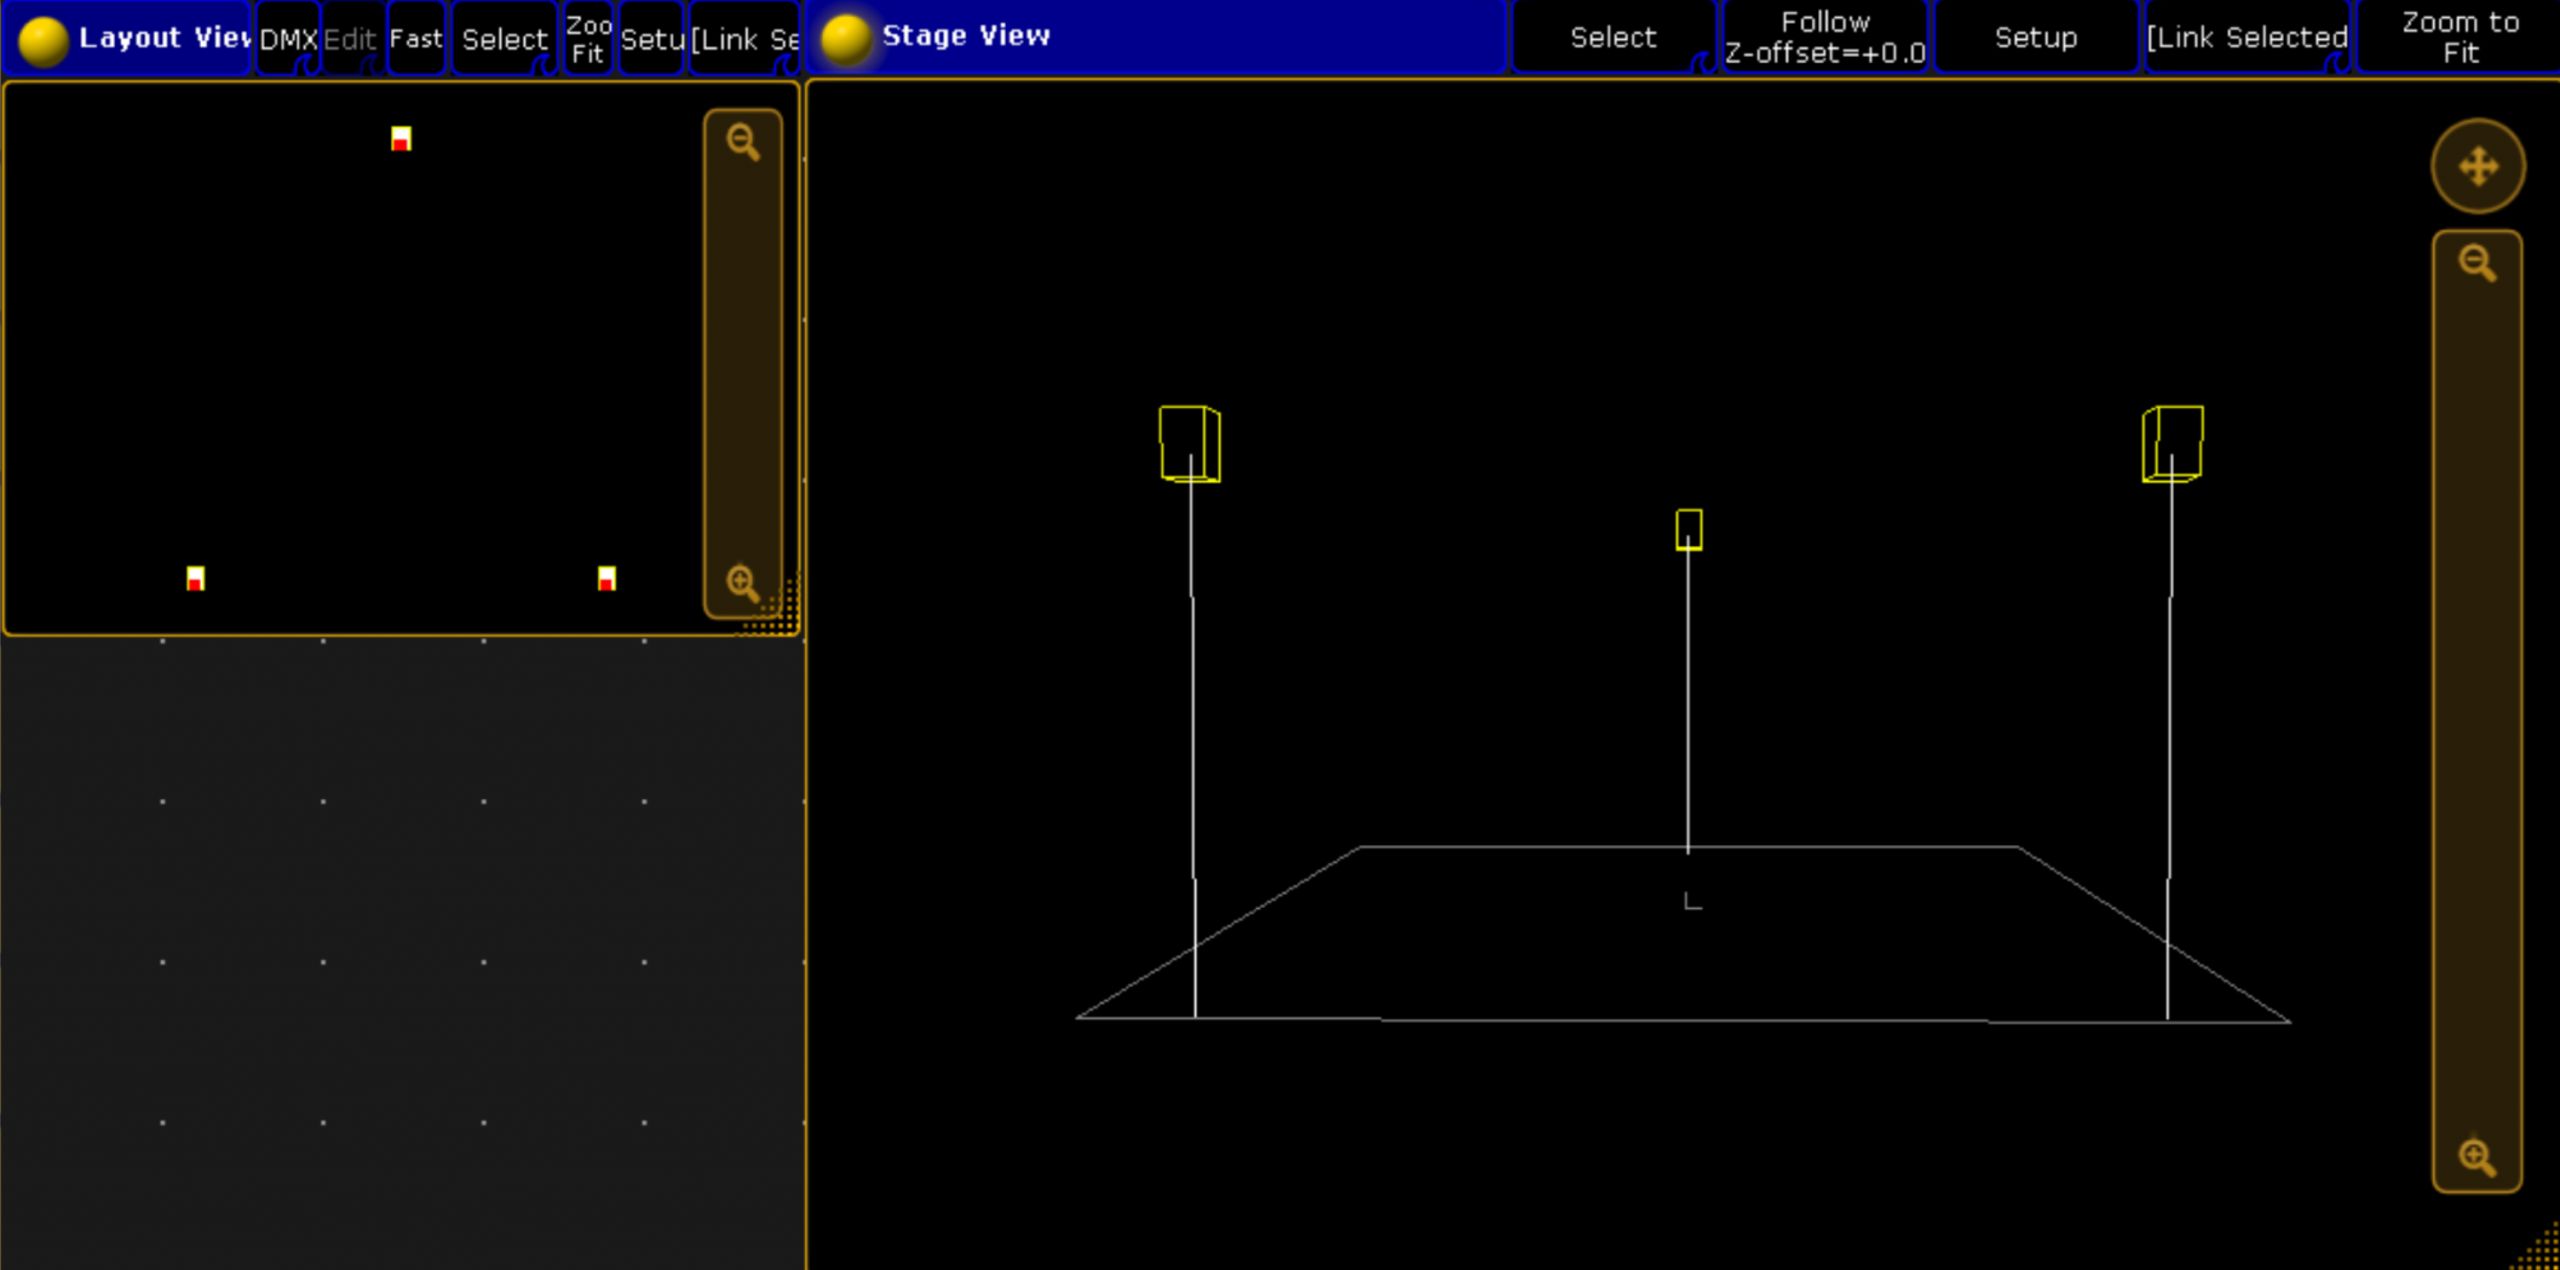Open Setup in Stage View title bar
This screenshot has height=1270, width=2560.
(x=2036, y=38)
